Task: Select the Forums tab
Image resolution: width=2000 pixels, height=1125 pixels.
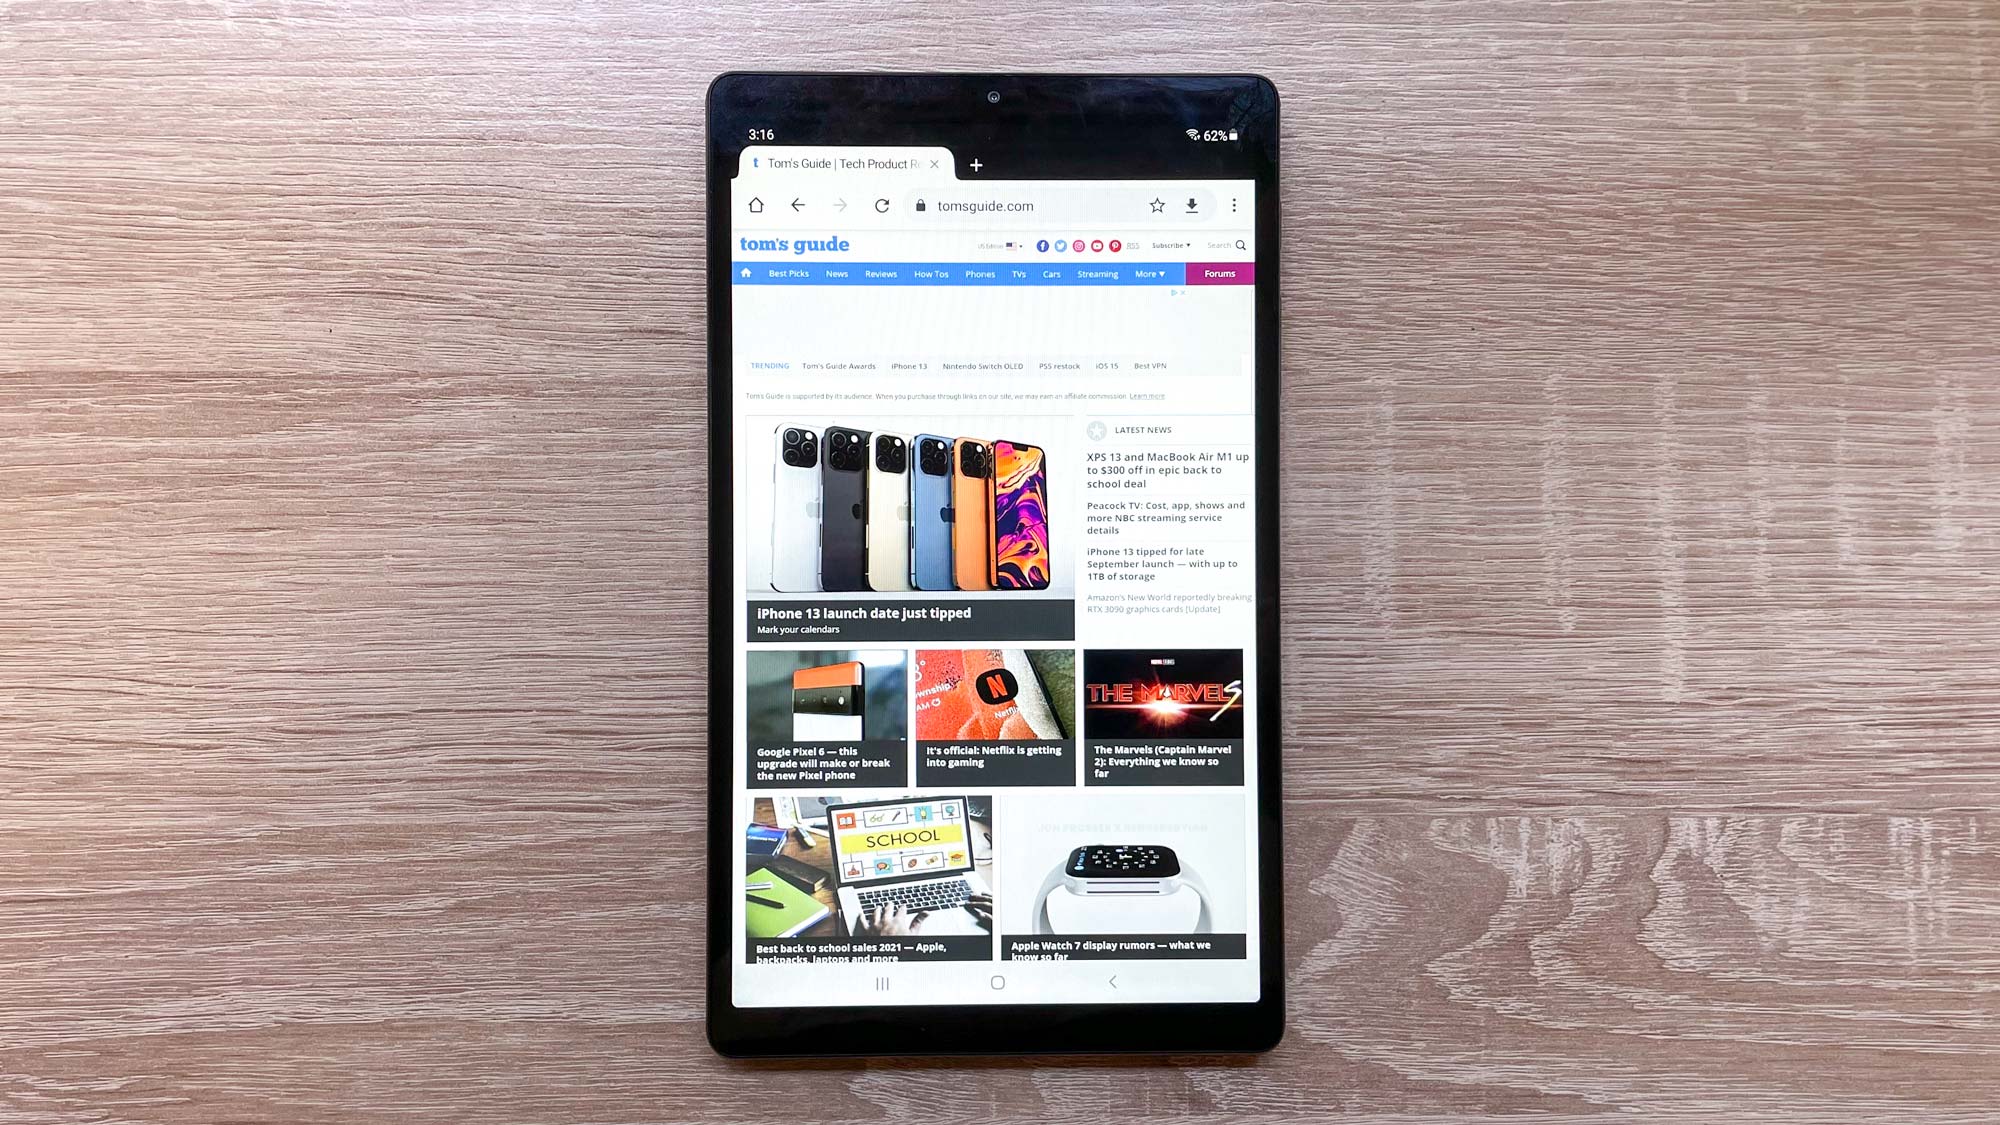Action: pos(1220,273)
